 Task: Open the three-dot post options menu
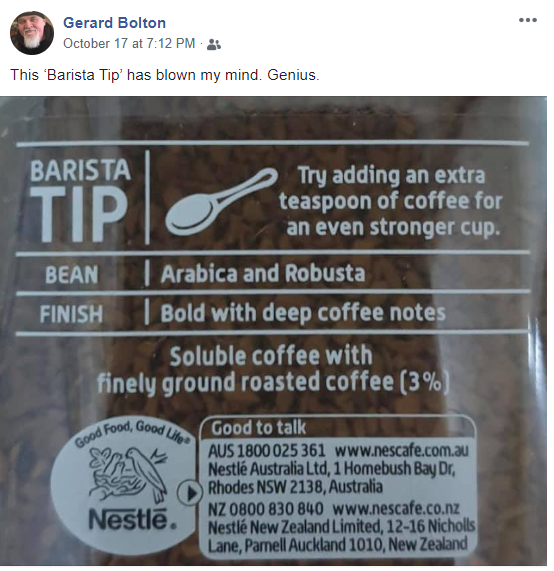pyautogui.click(x=527, y=20)
